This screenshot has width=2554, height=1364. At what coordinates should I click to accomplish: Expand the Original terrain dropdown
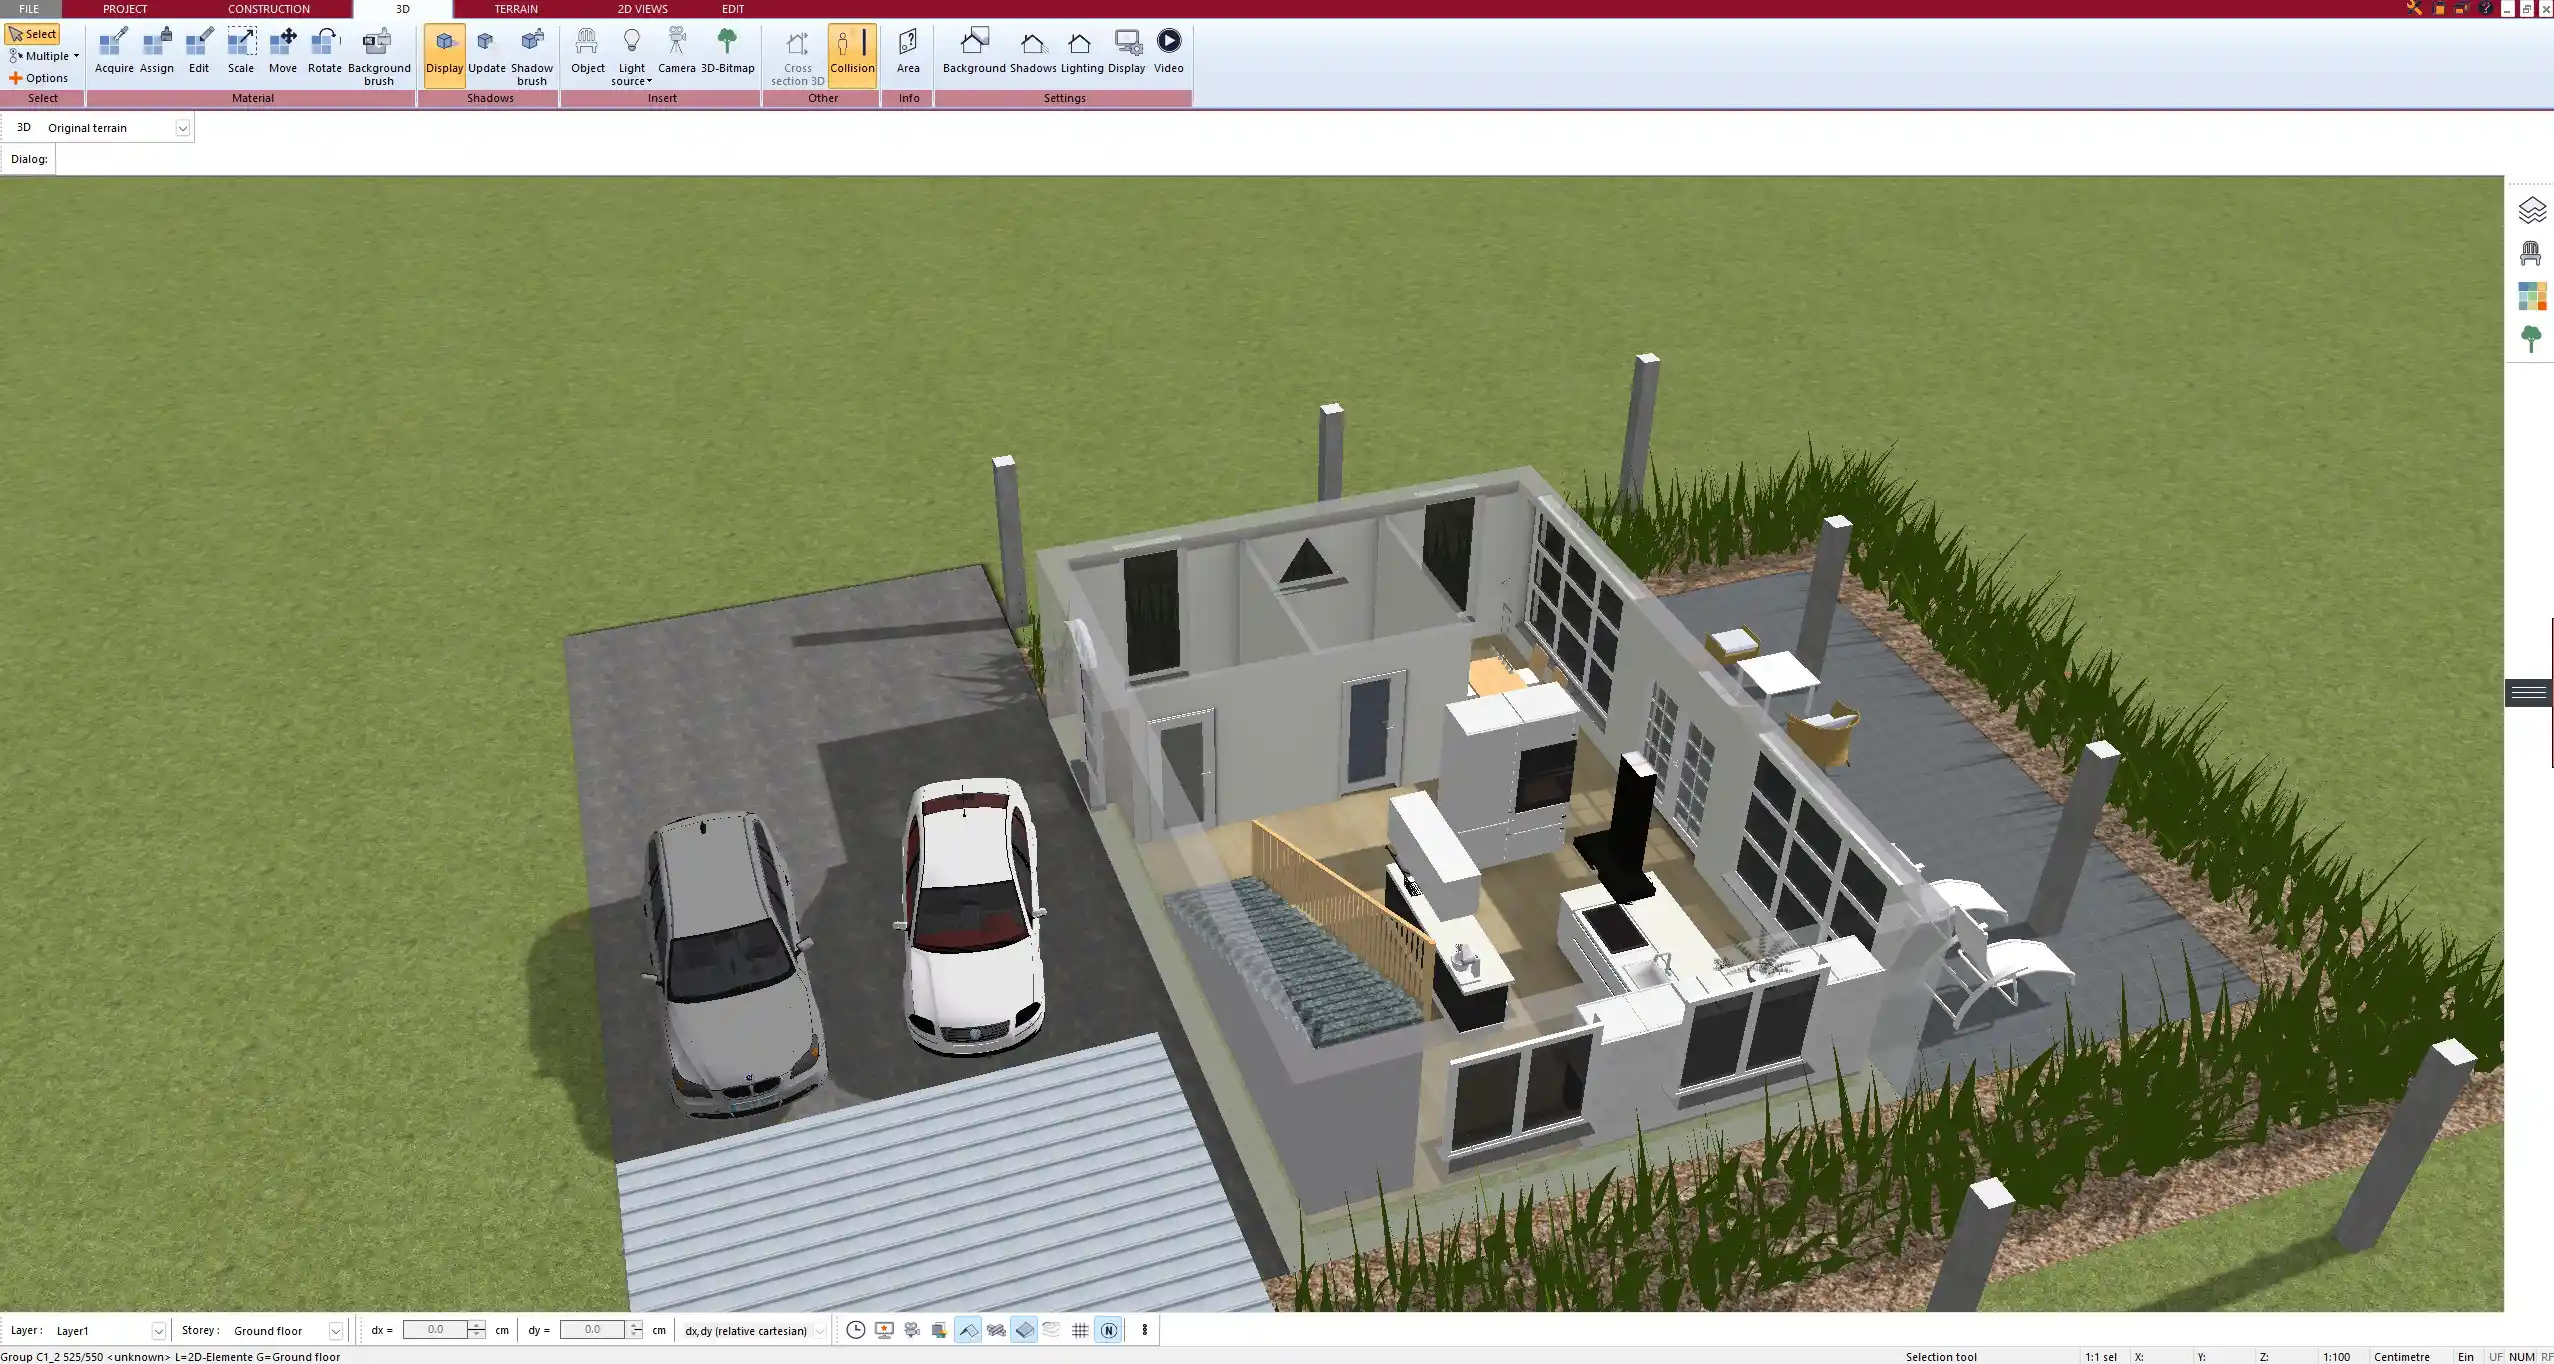coord(182,128)
